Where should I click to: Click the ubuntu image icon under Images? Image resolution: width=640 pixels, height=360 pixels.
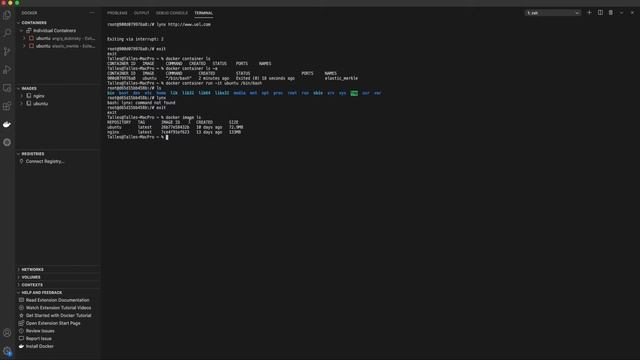point(29,104)
